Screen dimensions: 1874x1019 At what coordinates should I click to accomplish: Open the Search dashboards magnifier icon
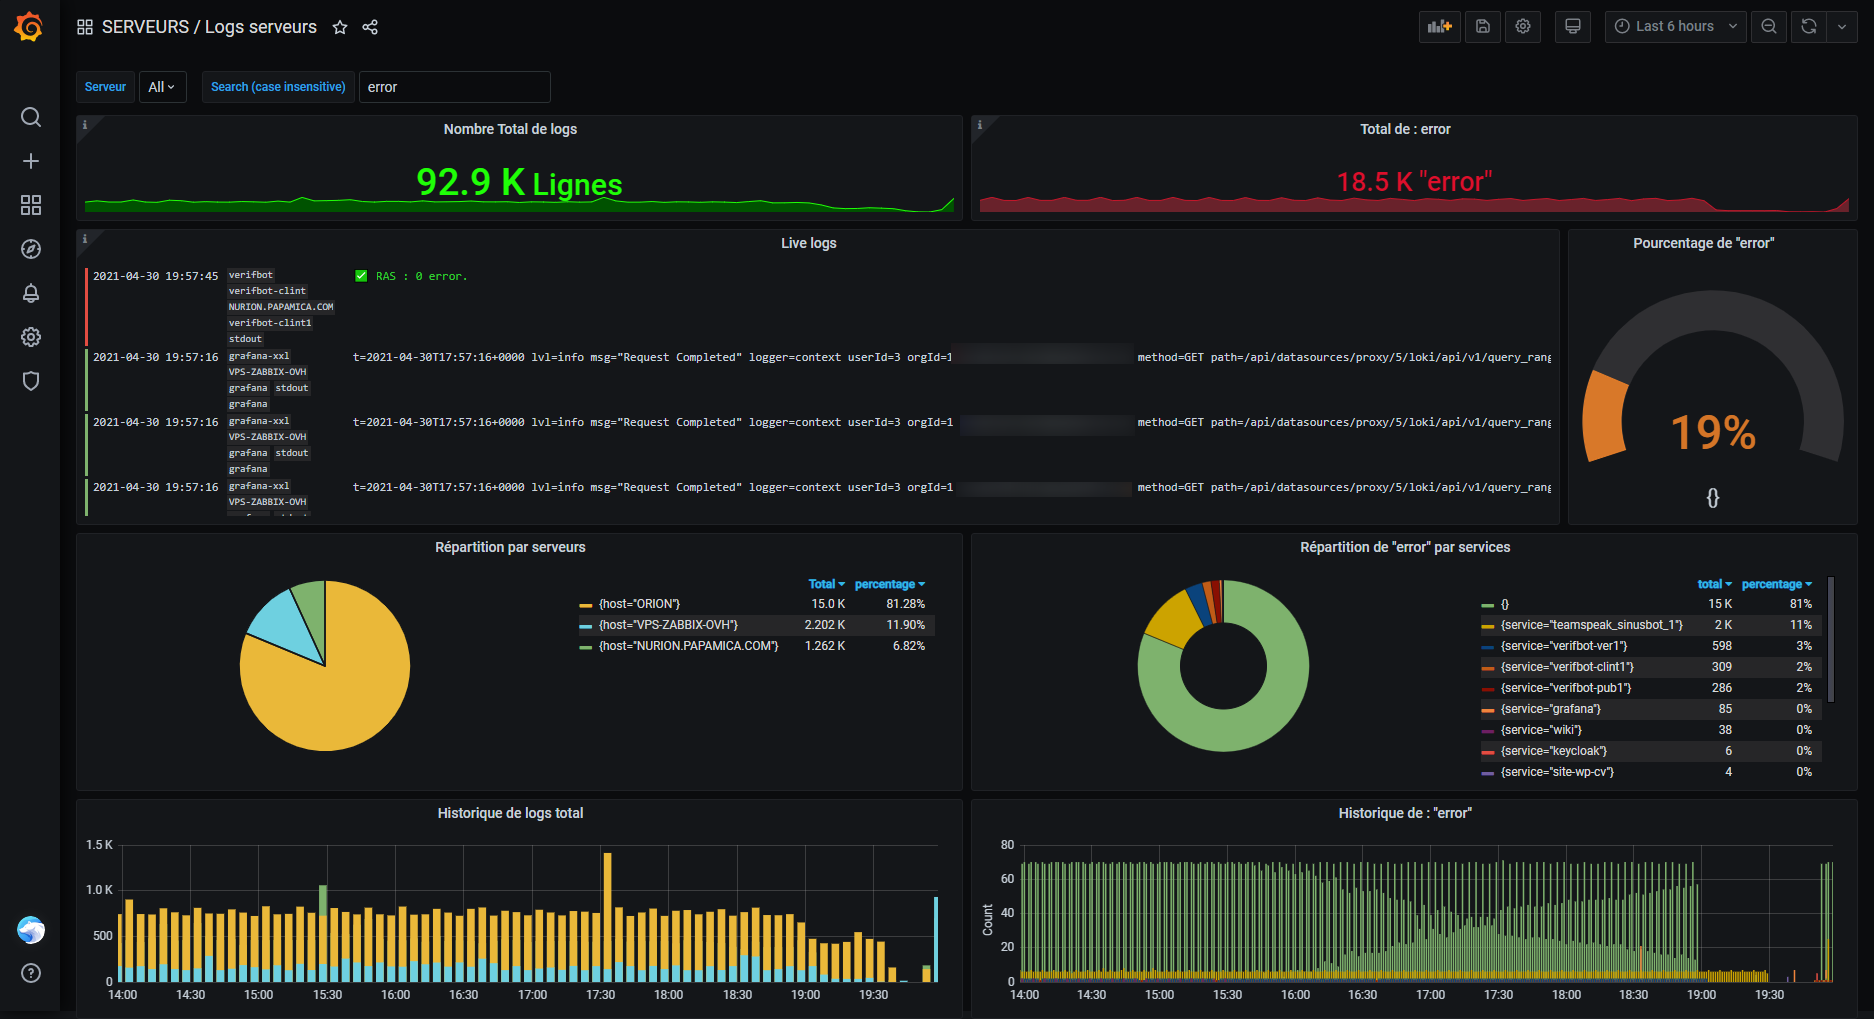click(x=31, y=117)
